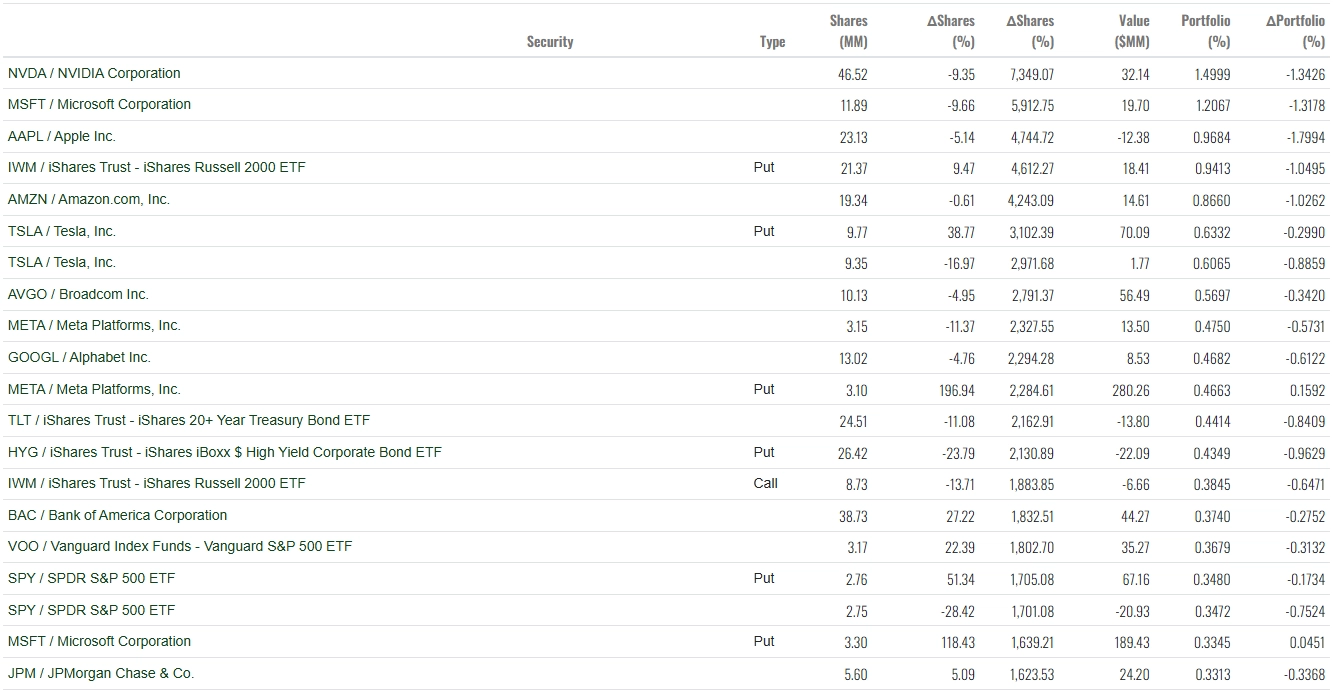
Task: Select TLT portfolio change -0.8409
Action: [1305, 421]
